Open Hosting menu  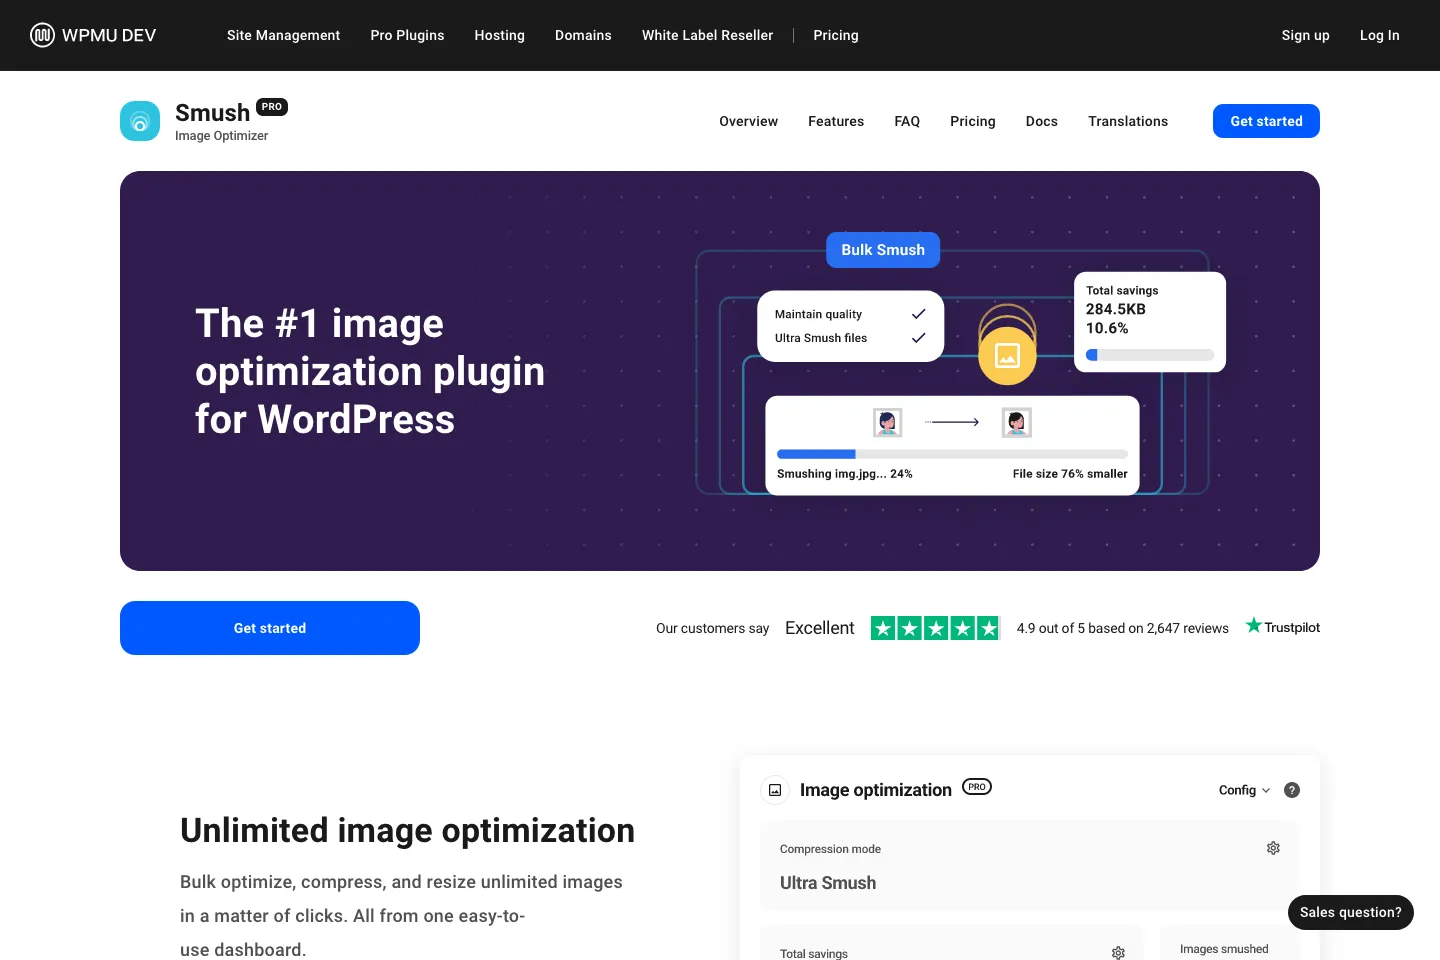click(499, 35)
